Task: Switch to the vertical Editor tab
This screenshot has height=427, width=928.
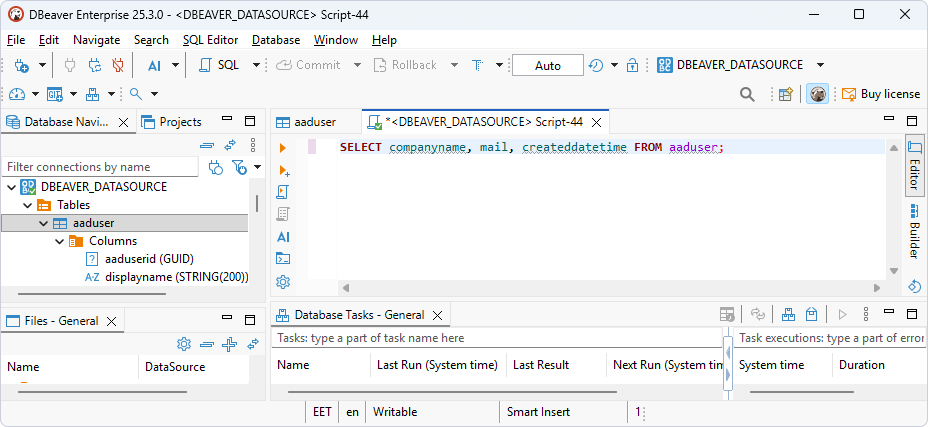Action: 915,164
